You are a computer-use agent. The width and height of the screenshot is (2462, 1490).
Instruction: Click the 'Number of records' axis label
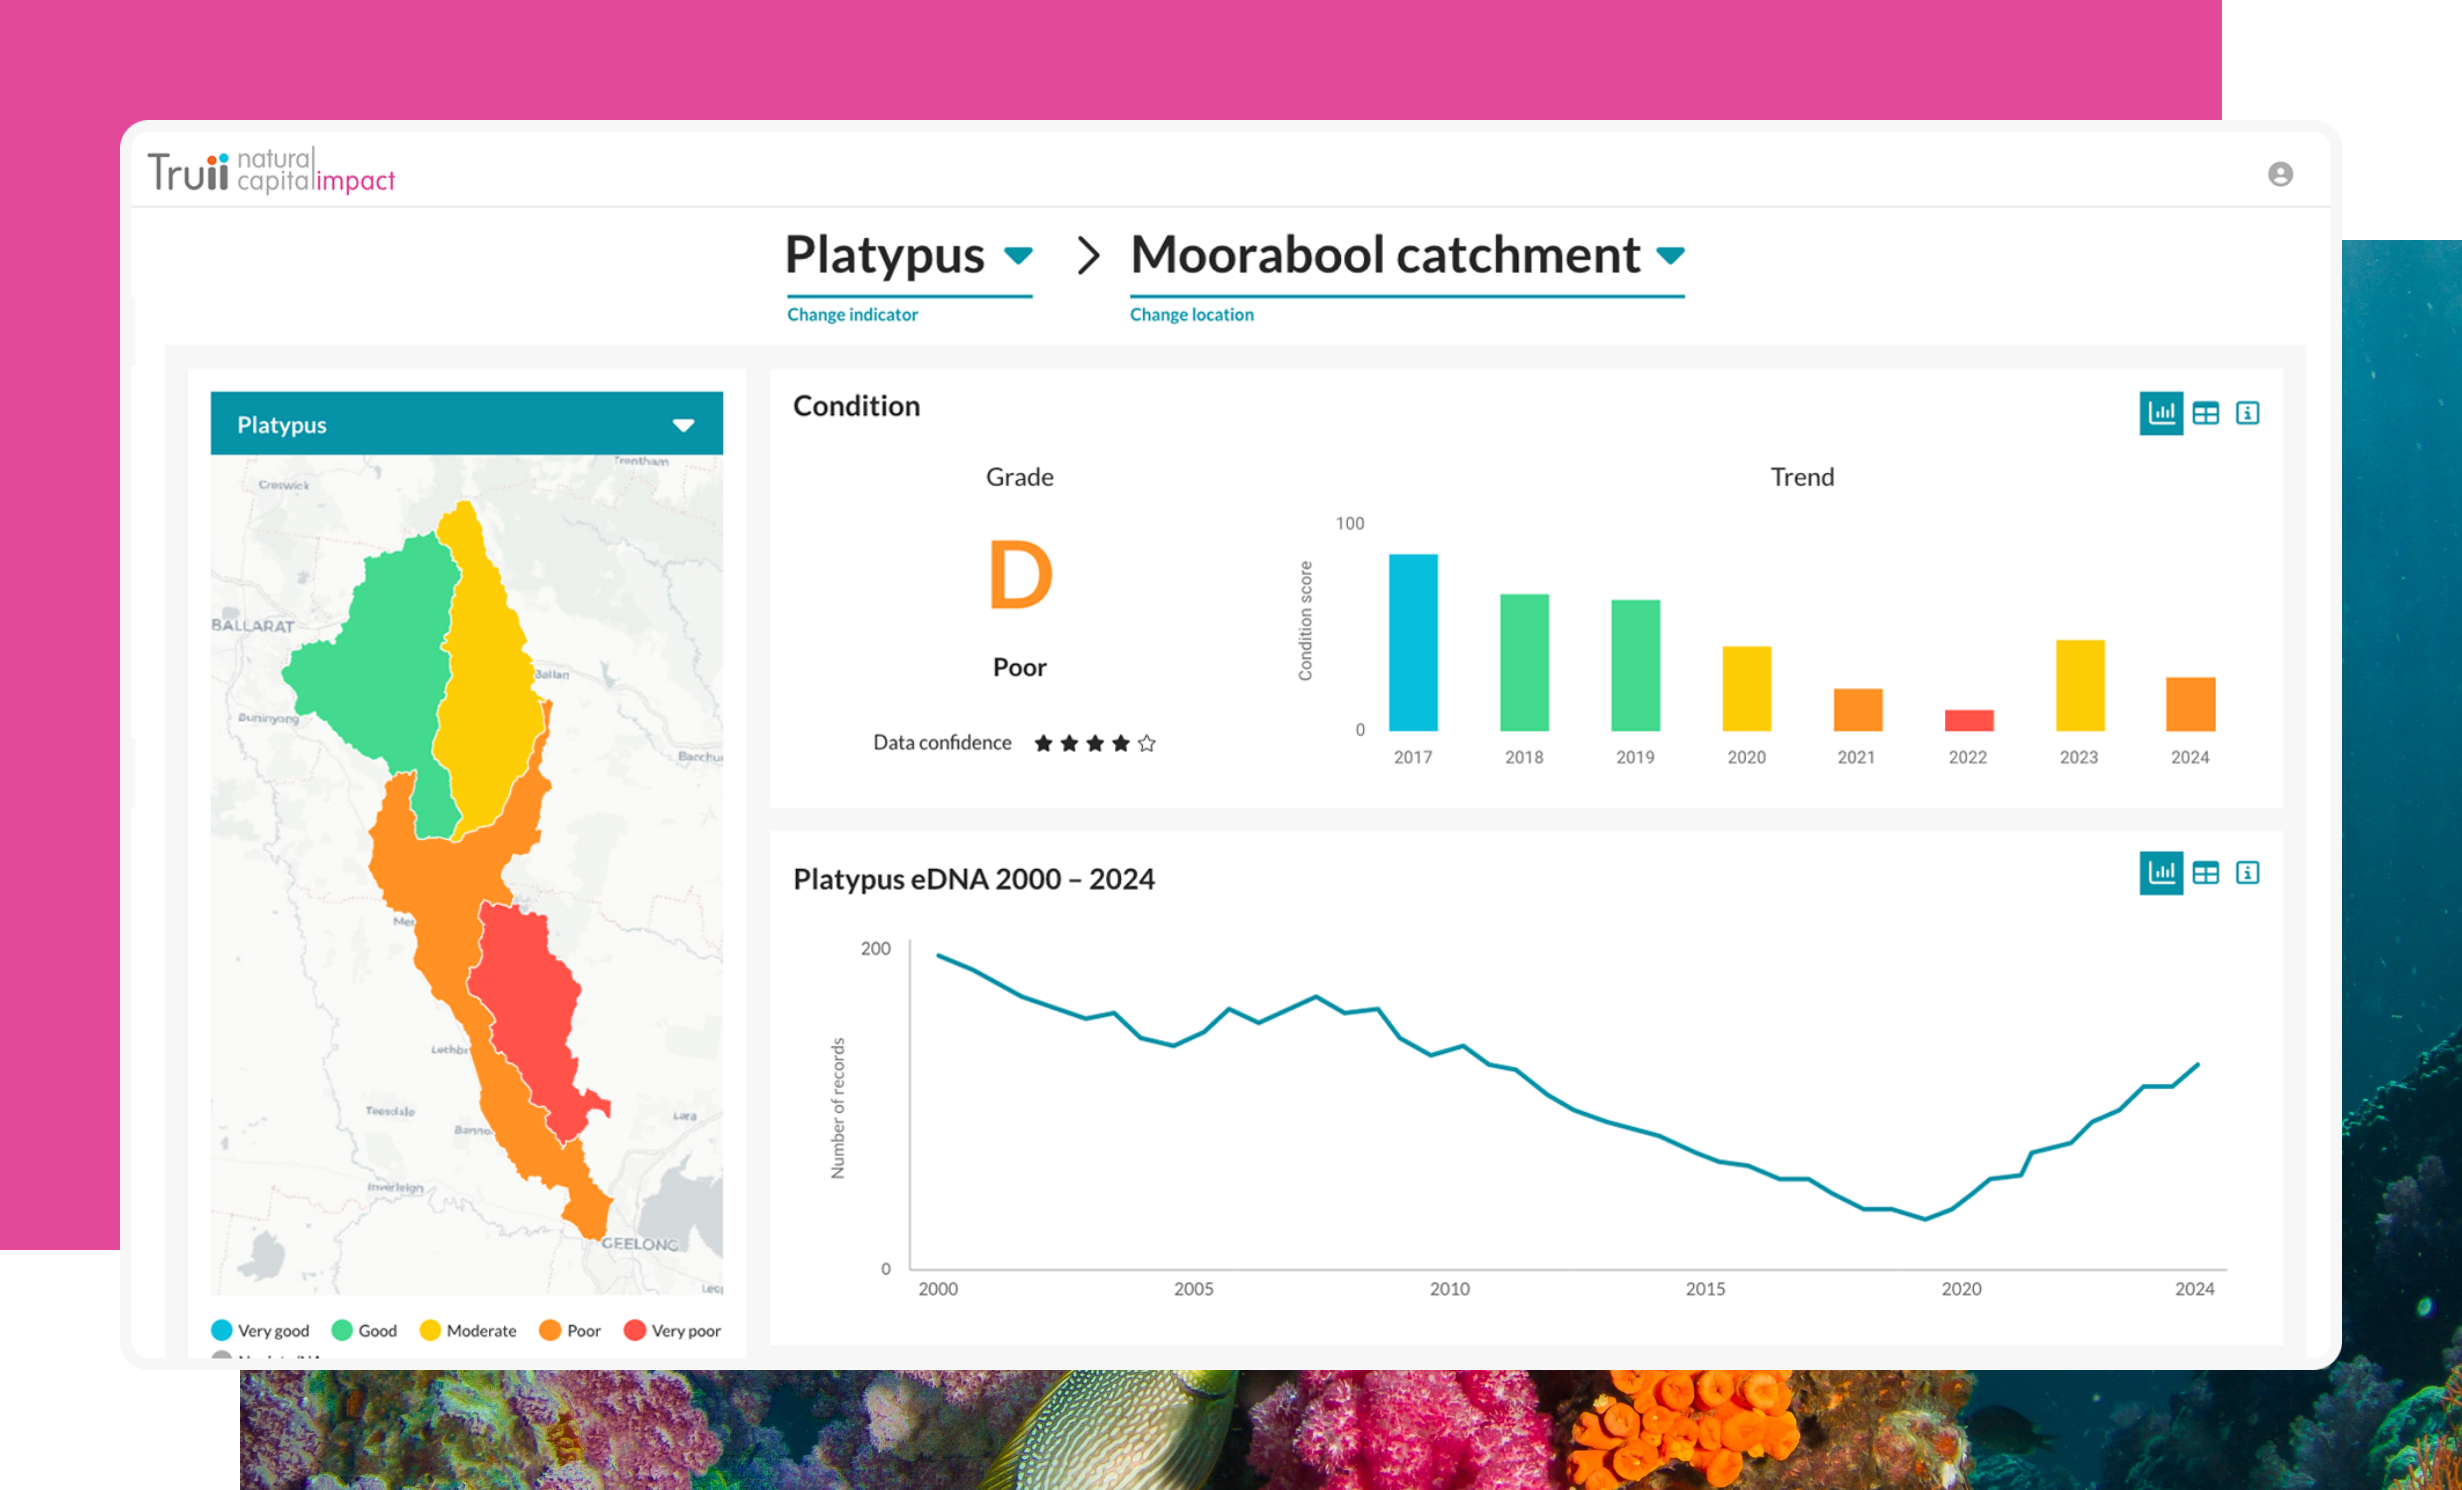[838, 1108]
